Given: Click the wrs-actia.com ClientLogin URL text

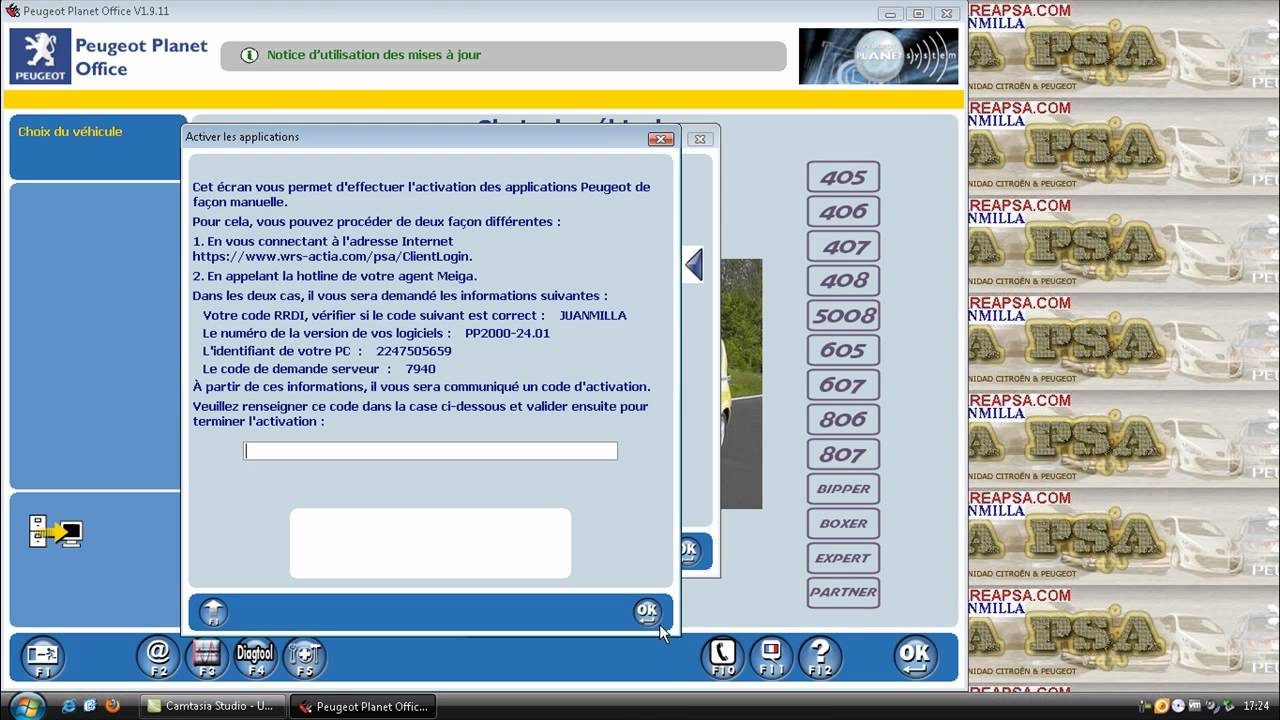Looking at the screenshot, I should pyautogui.click(x=332, y=256).
